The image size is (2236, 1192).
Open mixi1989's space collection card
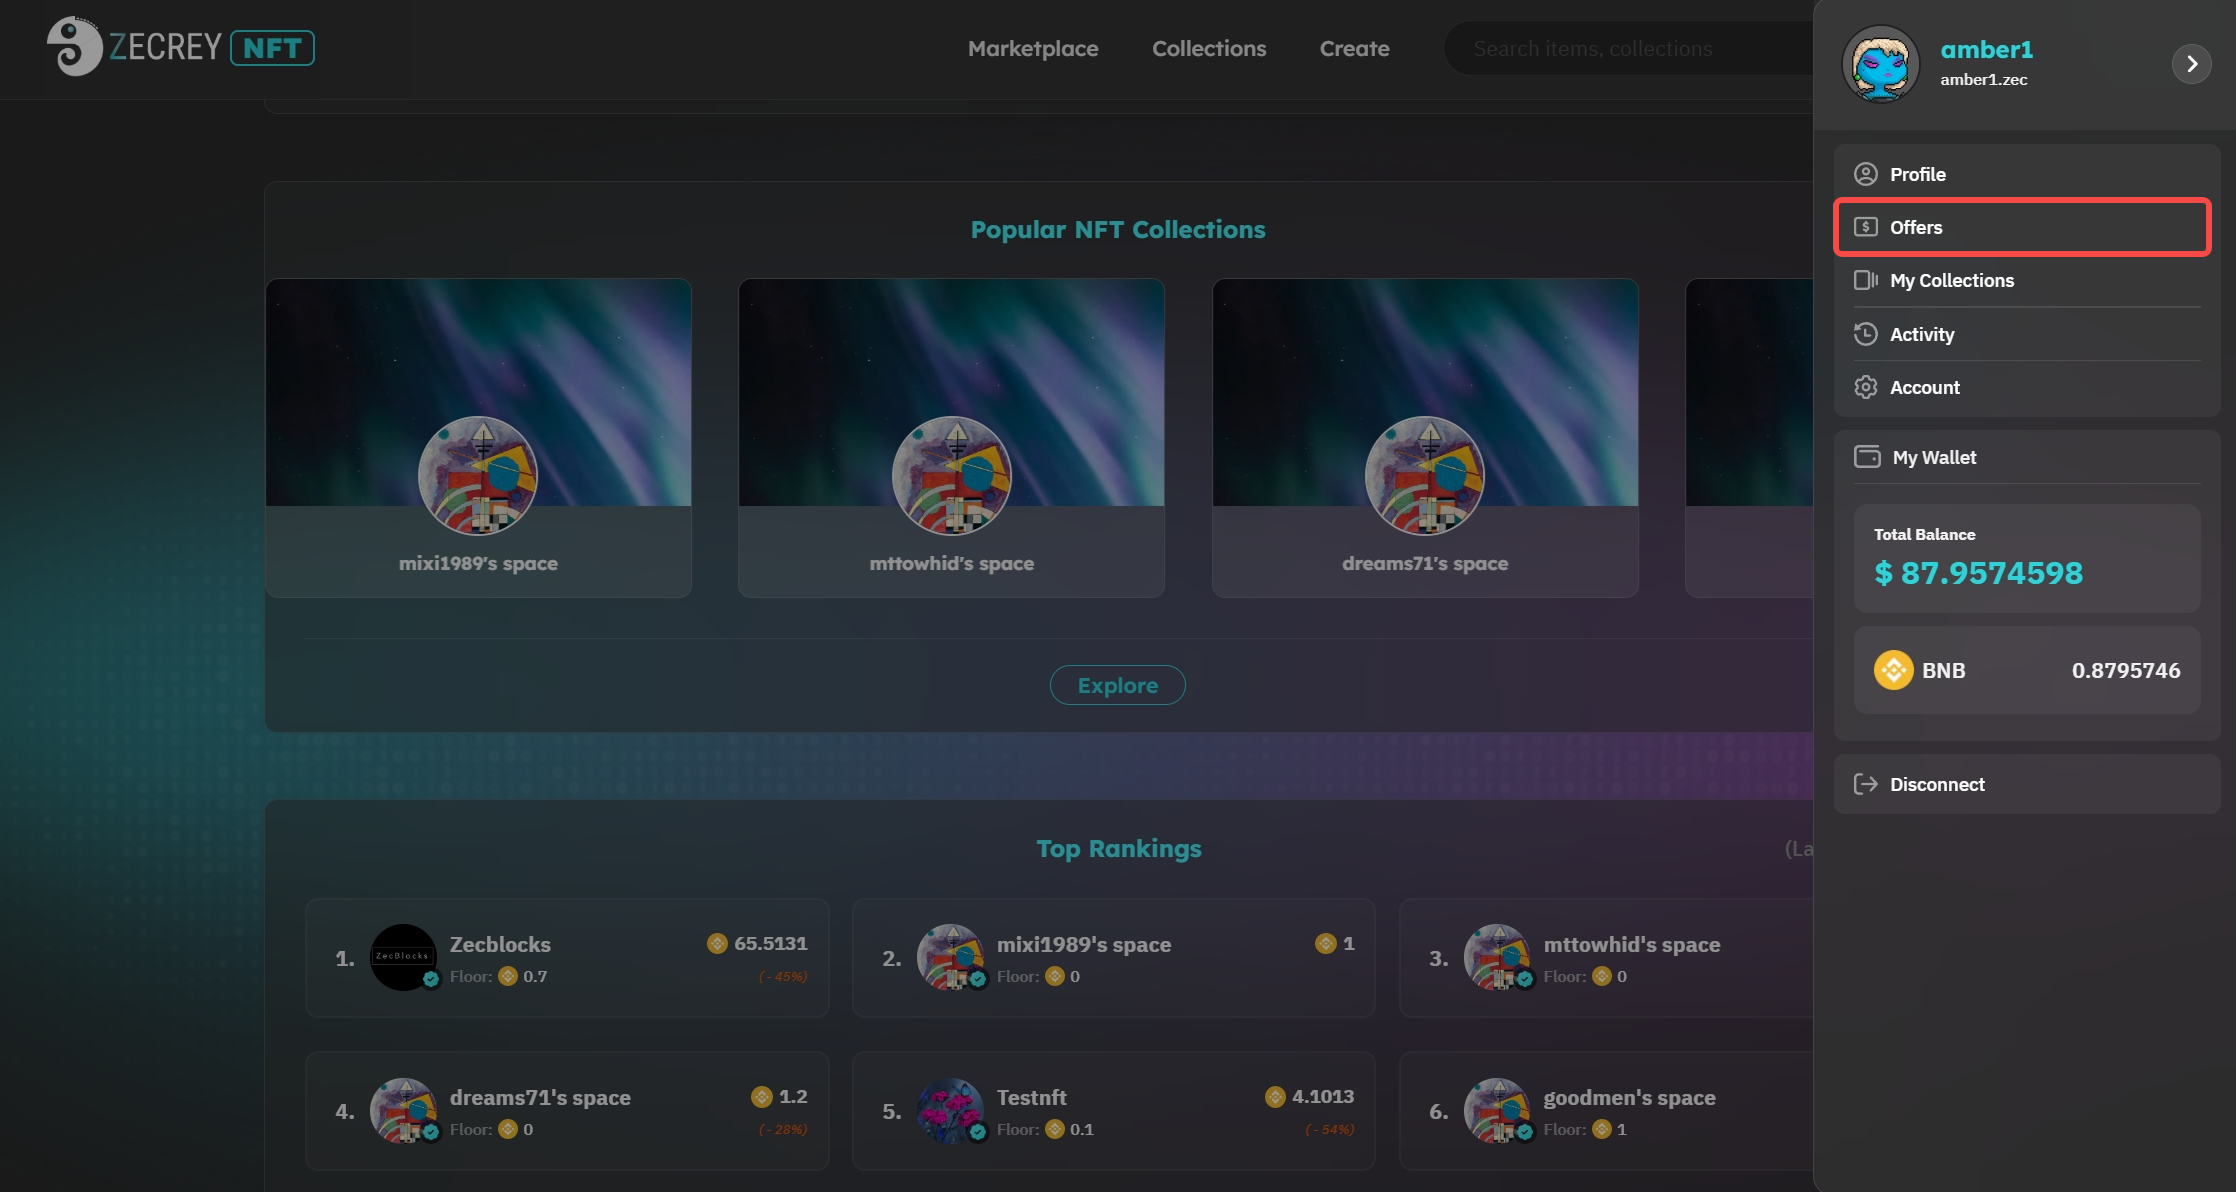(478, 437)
